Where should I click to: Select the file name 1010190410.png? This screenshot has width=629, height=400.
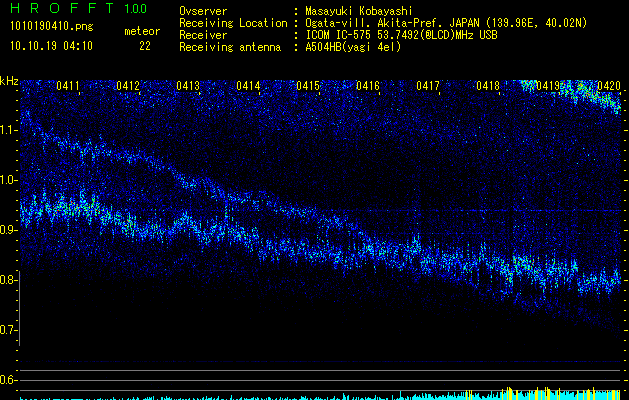coord(52,27)
